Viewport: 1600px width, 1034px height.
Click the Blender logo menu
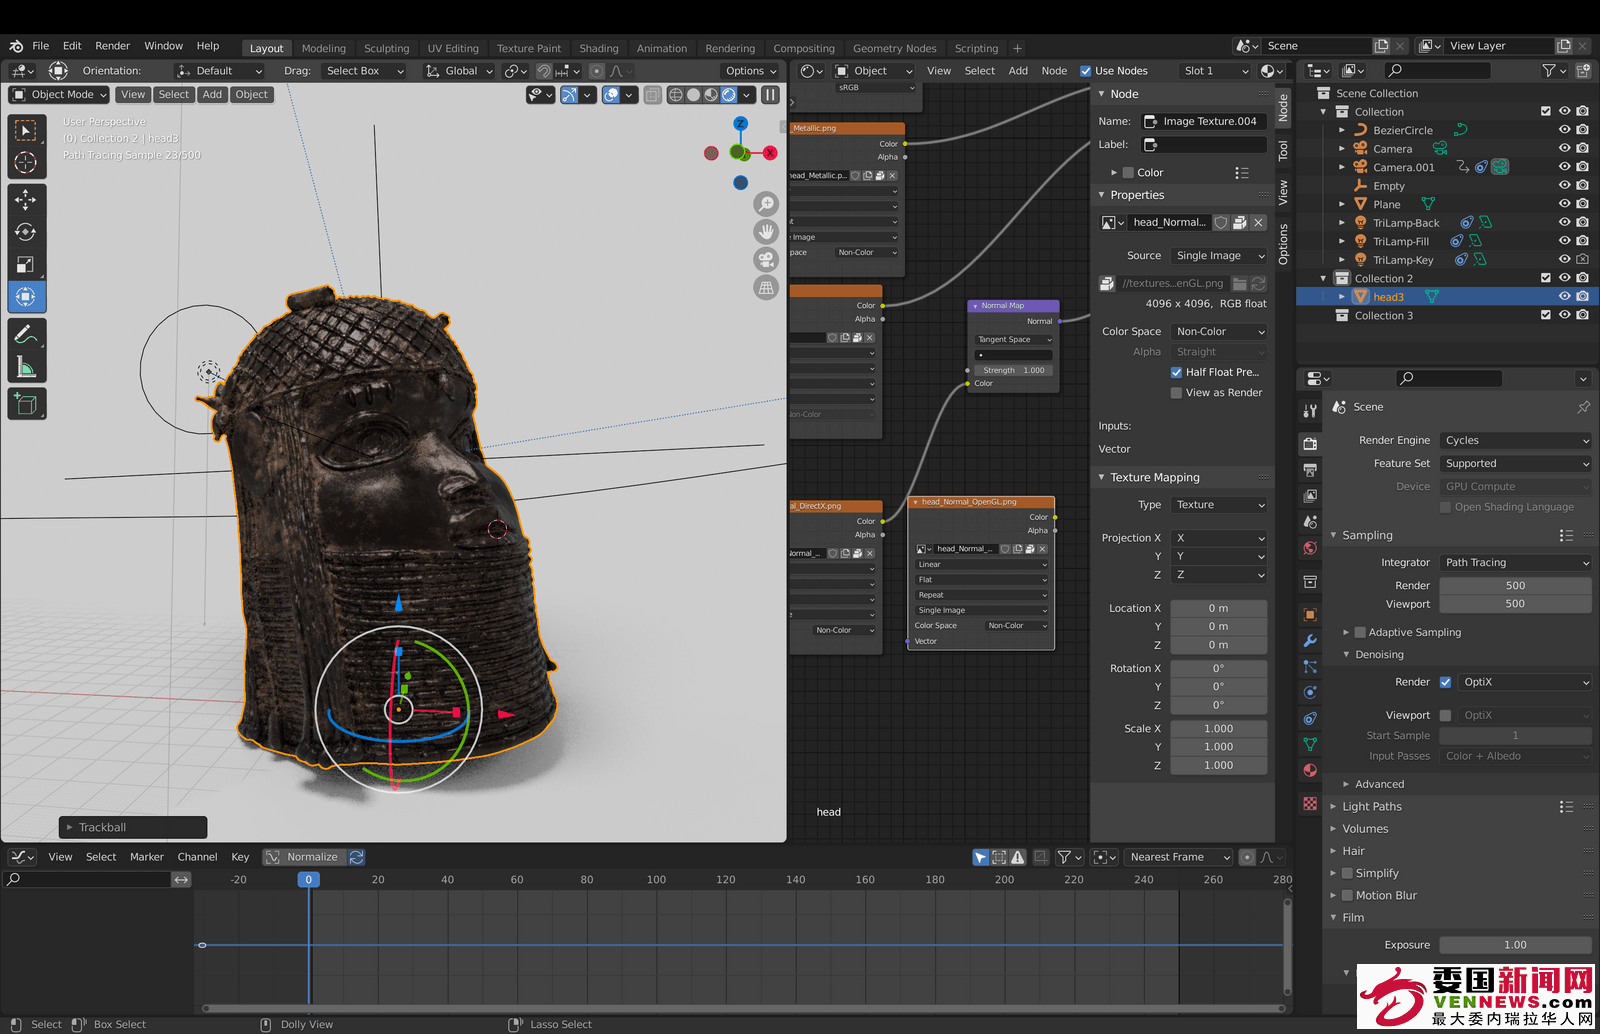pos(16,46)
